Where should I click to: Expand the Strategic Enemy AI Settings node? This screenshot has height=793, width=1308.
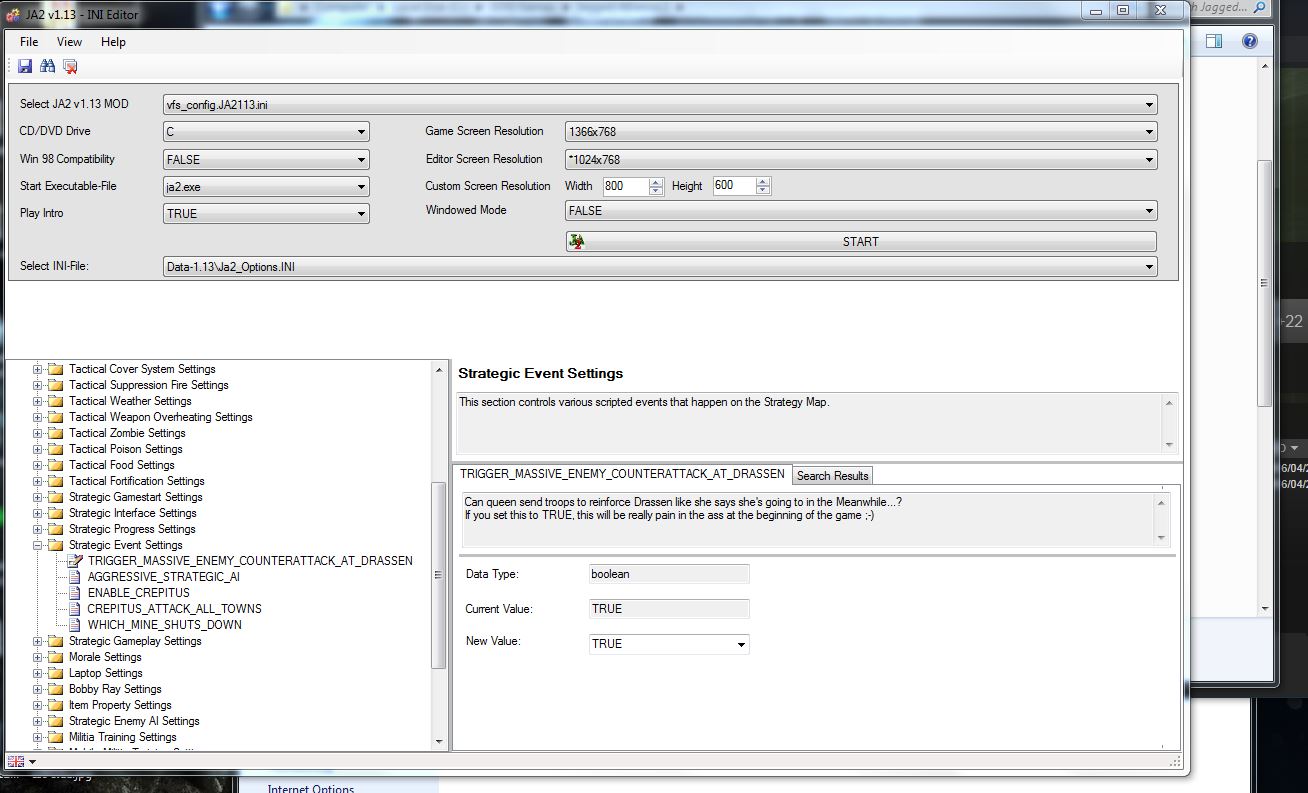click(x=38, y=721)
